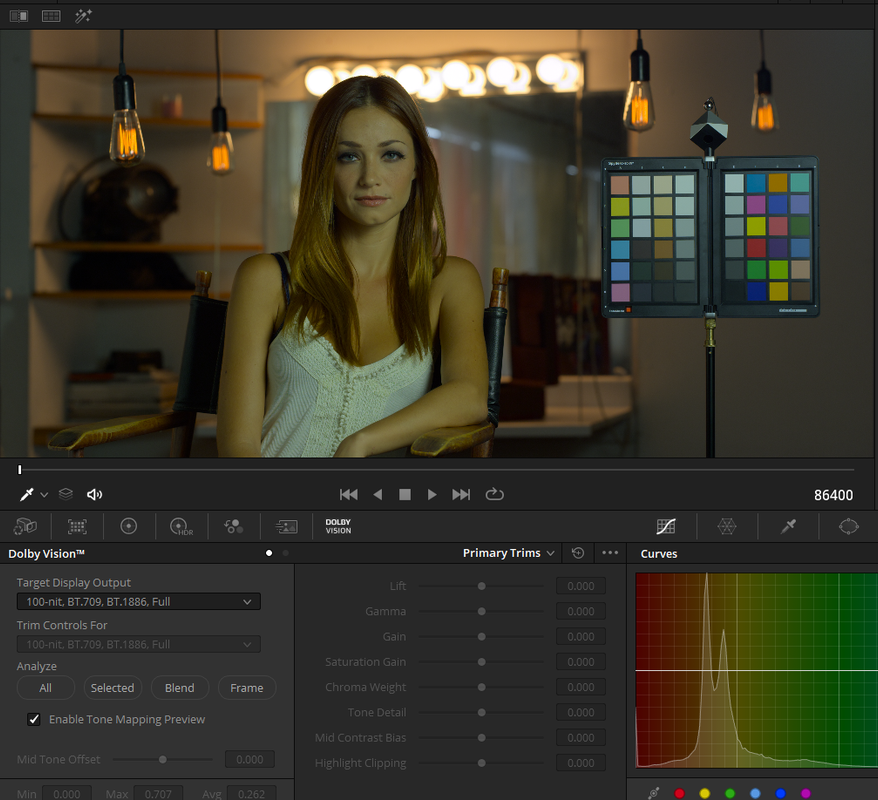The width and height of the screenshot is (878, 800).
Task: Click the Curves panel title
Action: [x=659, y=554]
